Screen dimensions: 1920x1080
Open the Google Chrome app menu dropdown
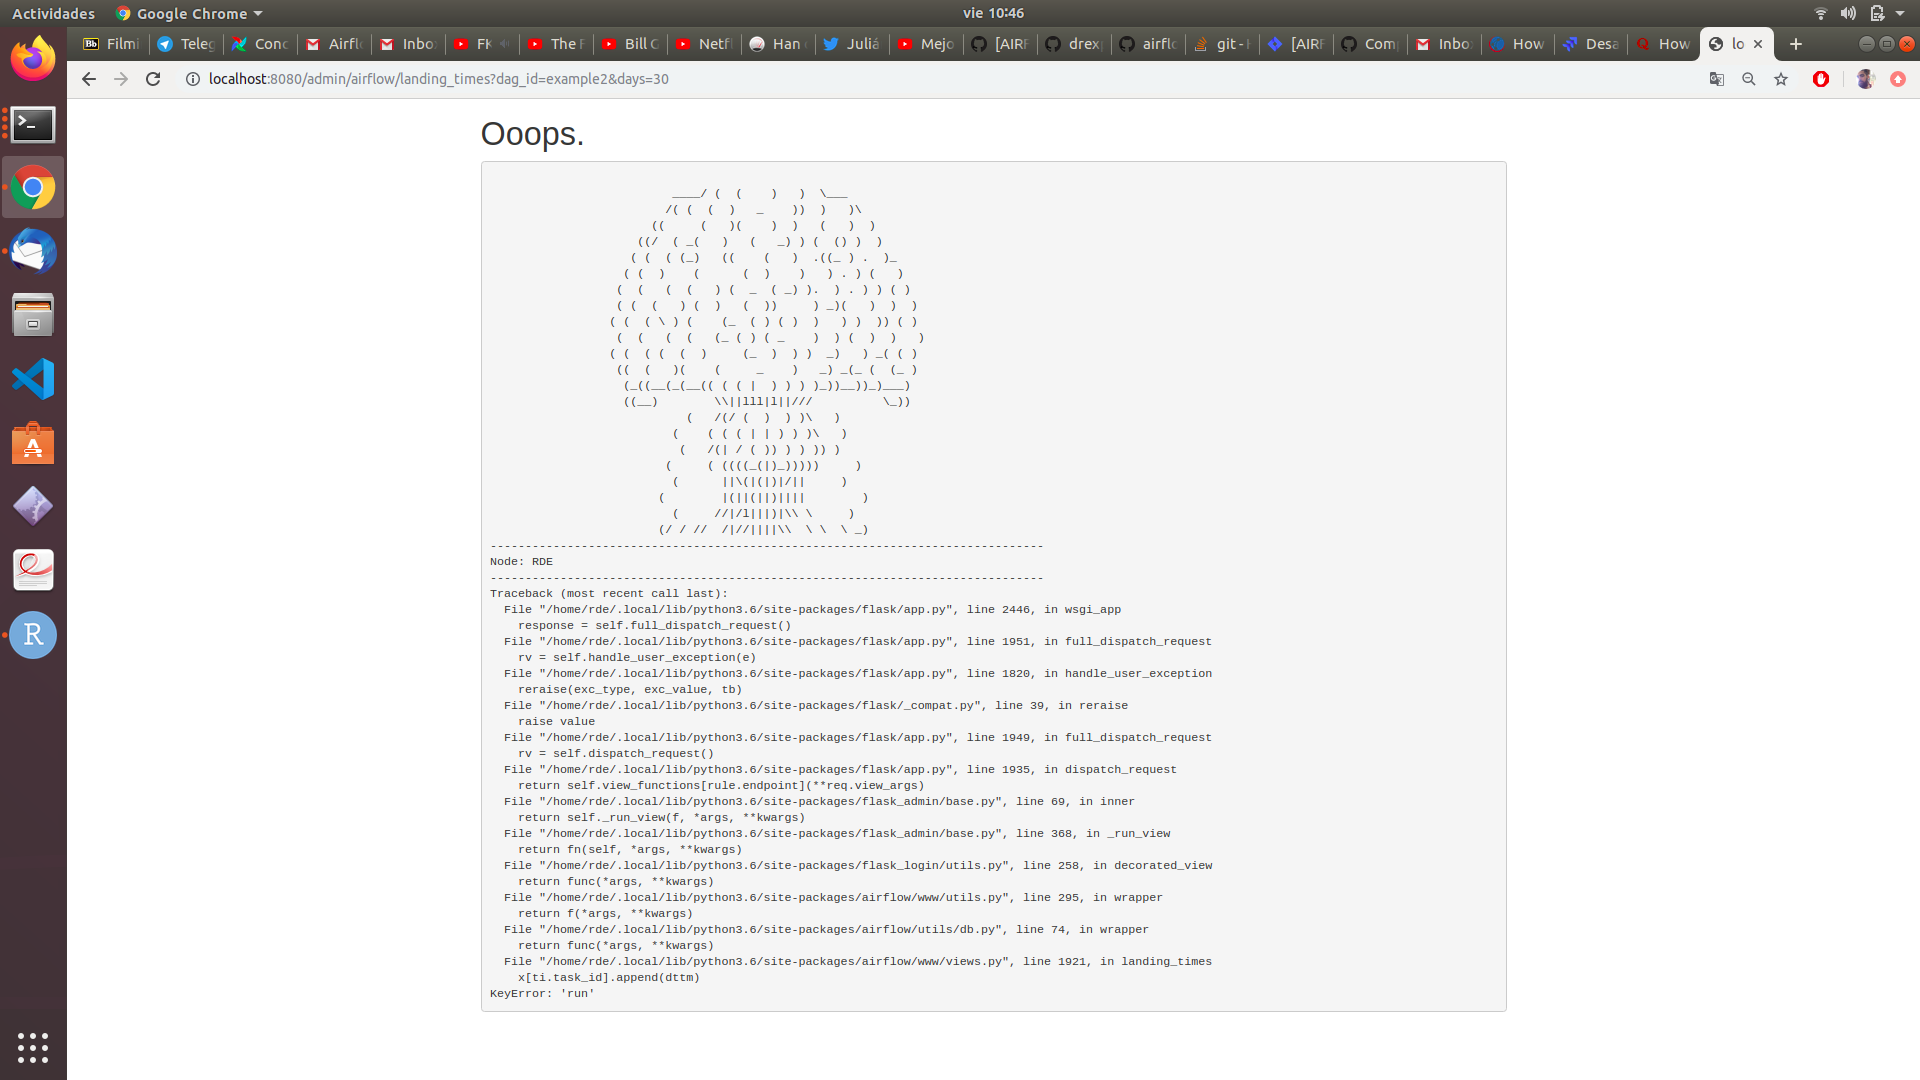tap(189, 13)
